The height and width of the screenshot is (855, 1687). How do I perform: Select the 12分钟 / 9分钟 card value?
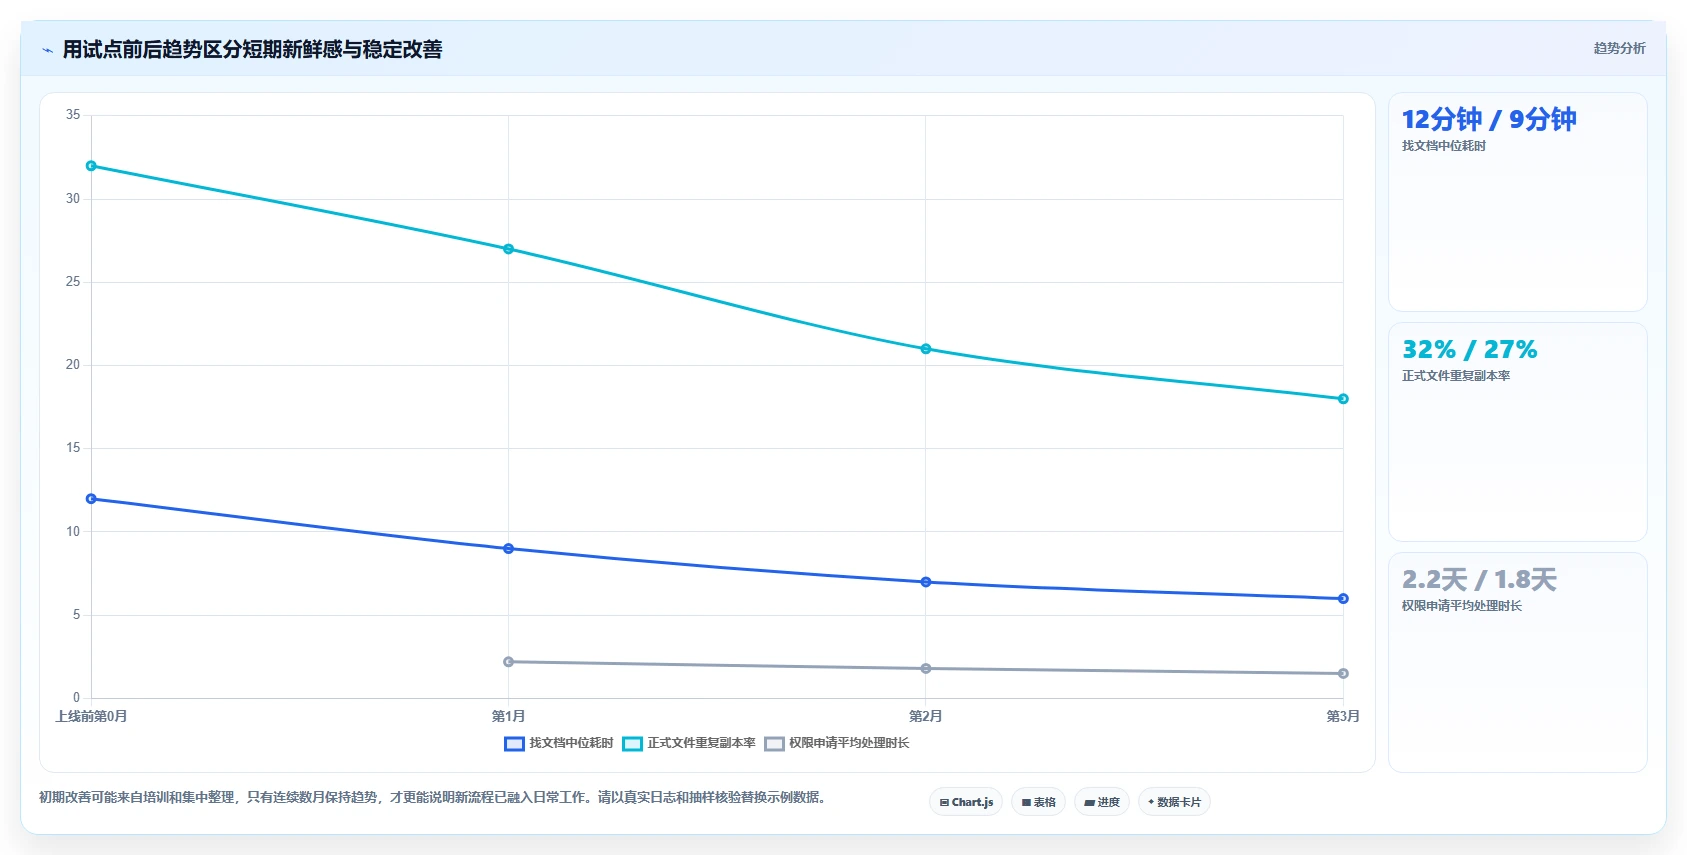click(x=1489, y=120)
